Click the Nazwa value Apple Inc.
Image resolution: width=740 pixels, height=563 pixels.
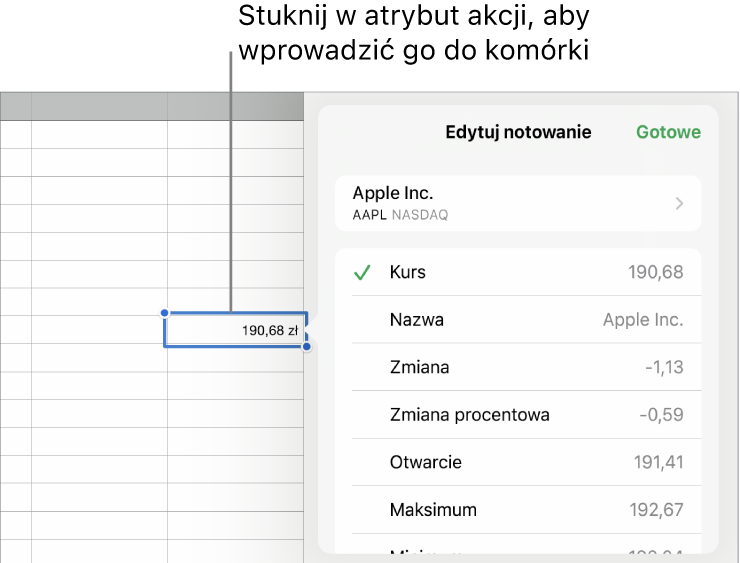point(643,319)
